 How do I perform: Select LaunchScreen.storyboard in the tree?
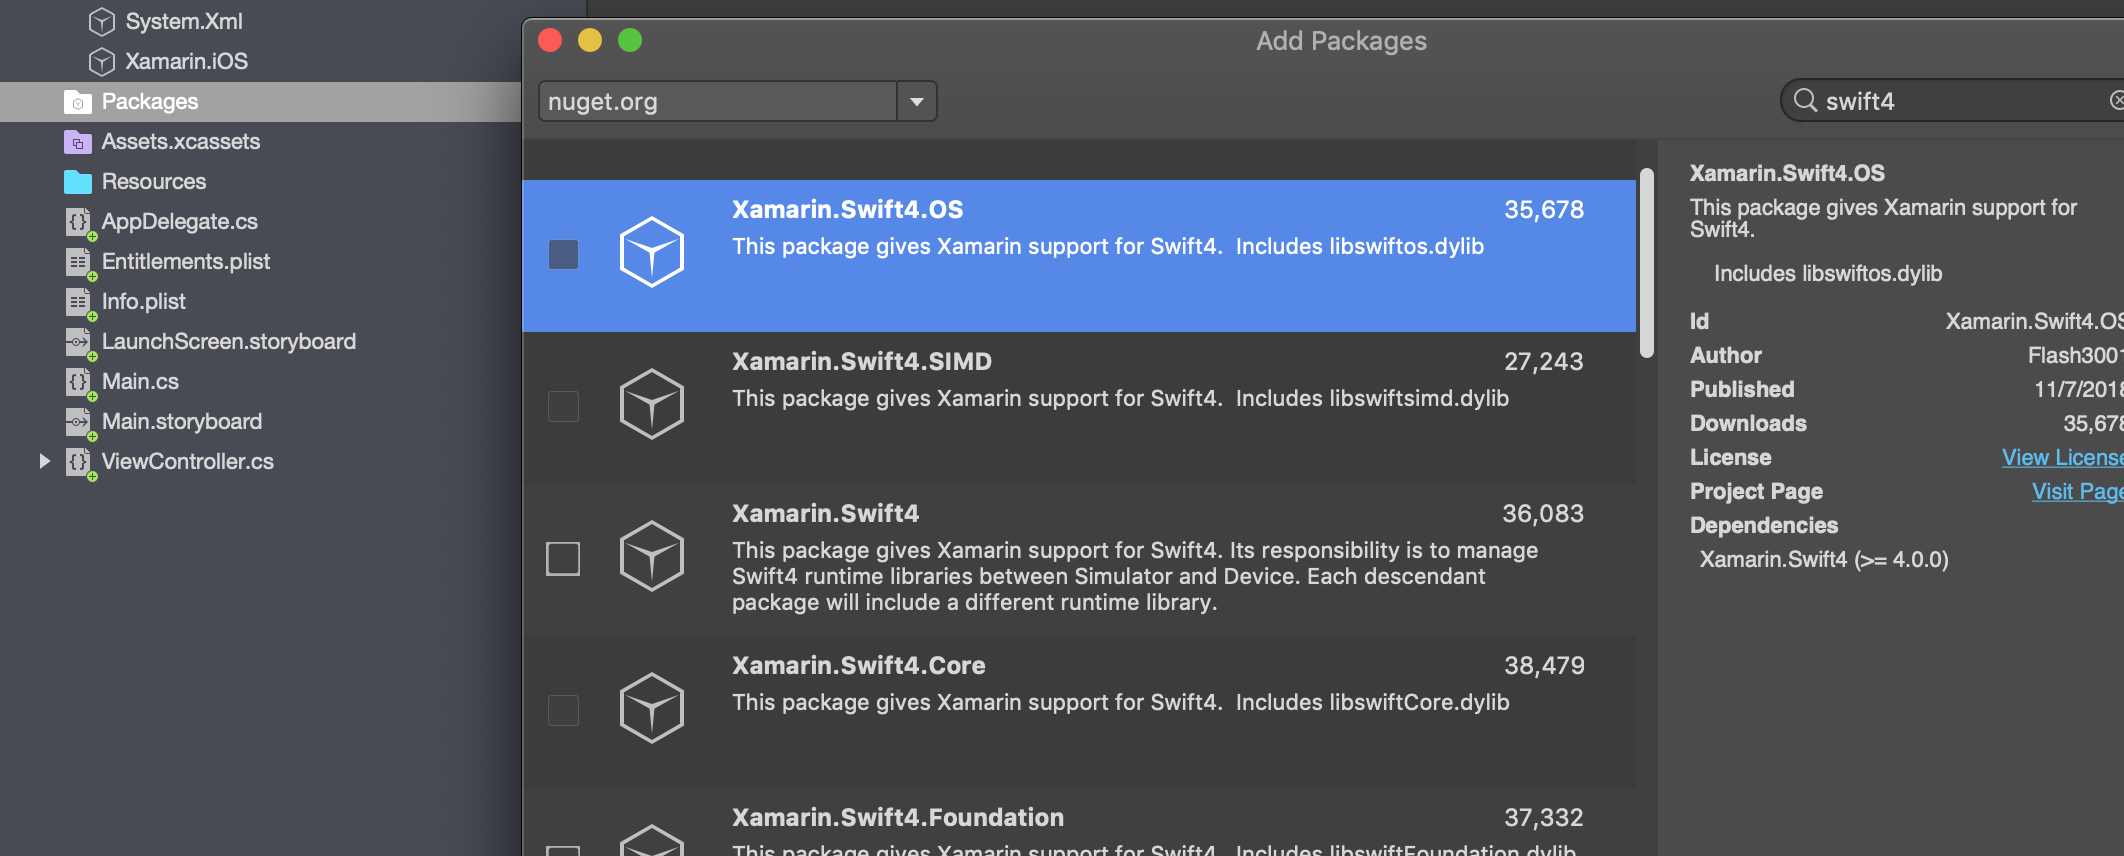(x=228, y=342)
